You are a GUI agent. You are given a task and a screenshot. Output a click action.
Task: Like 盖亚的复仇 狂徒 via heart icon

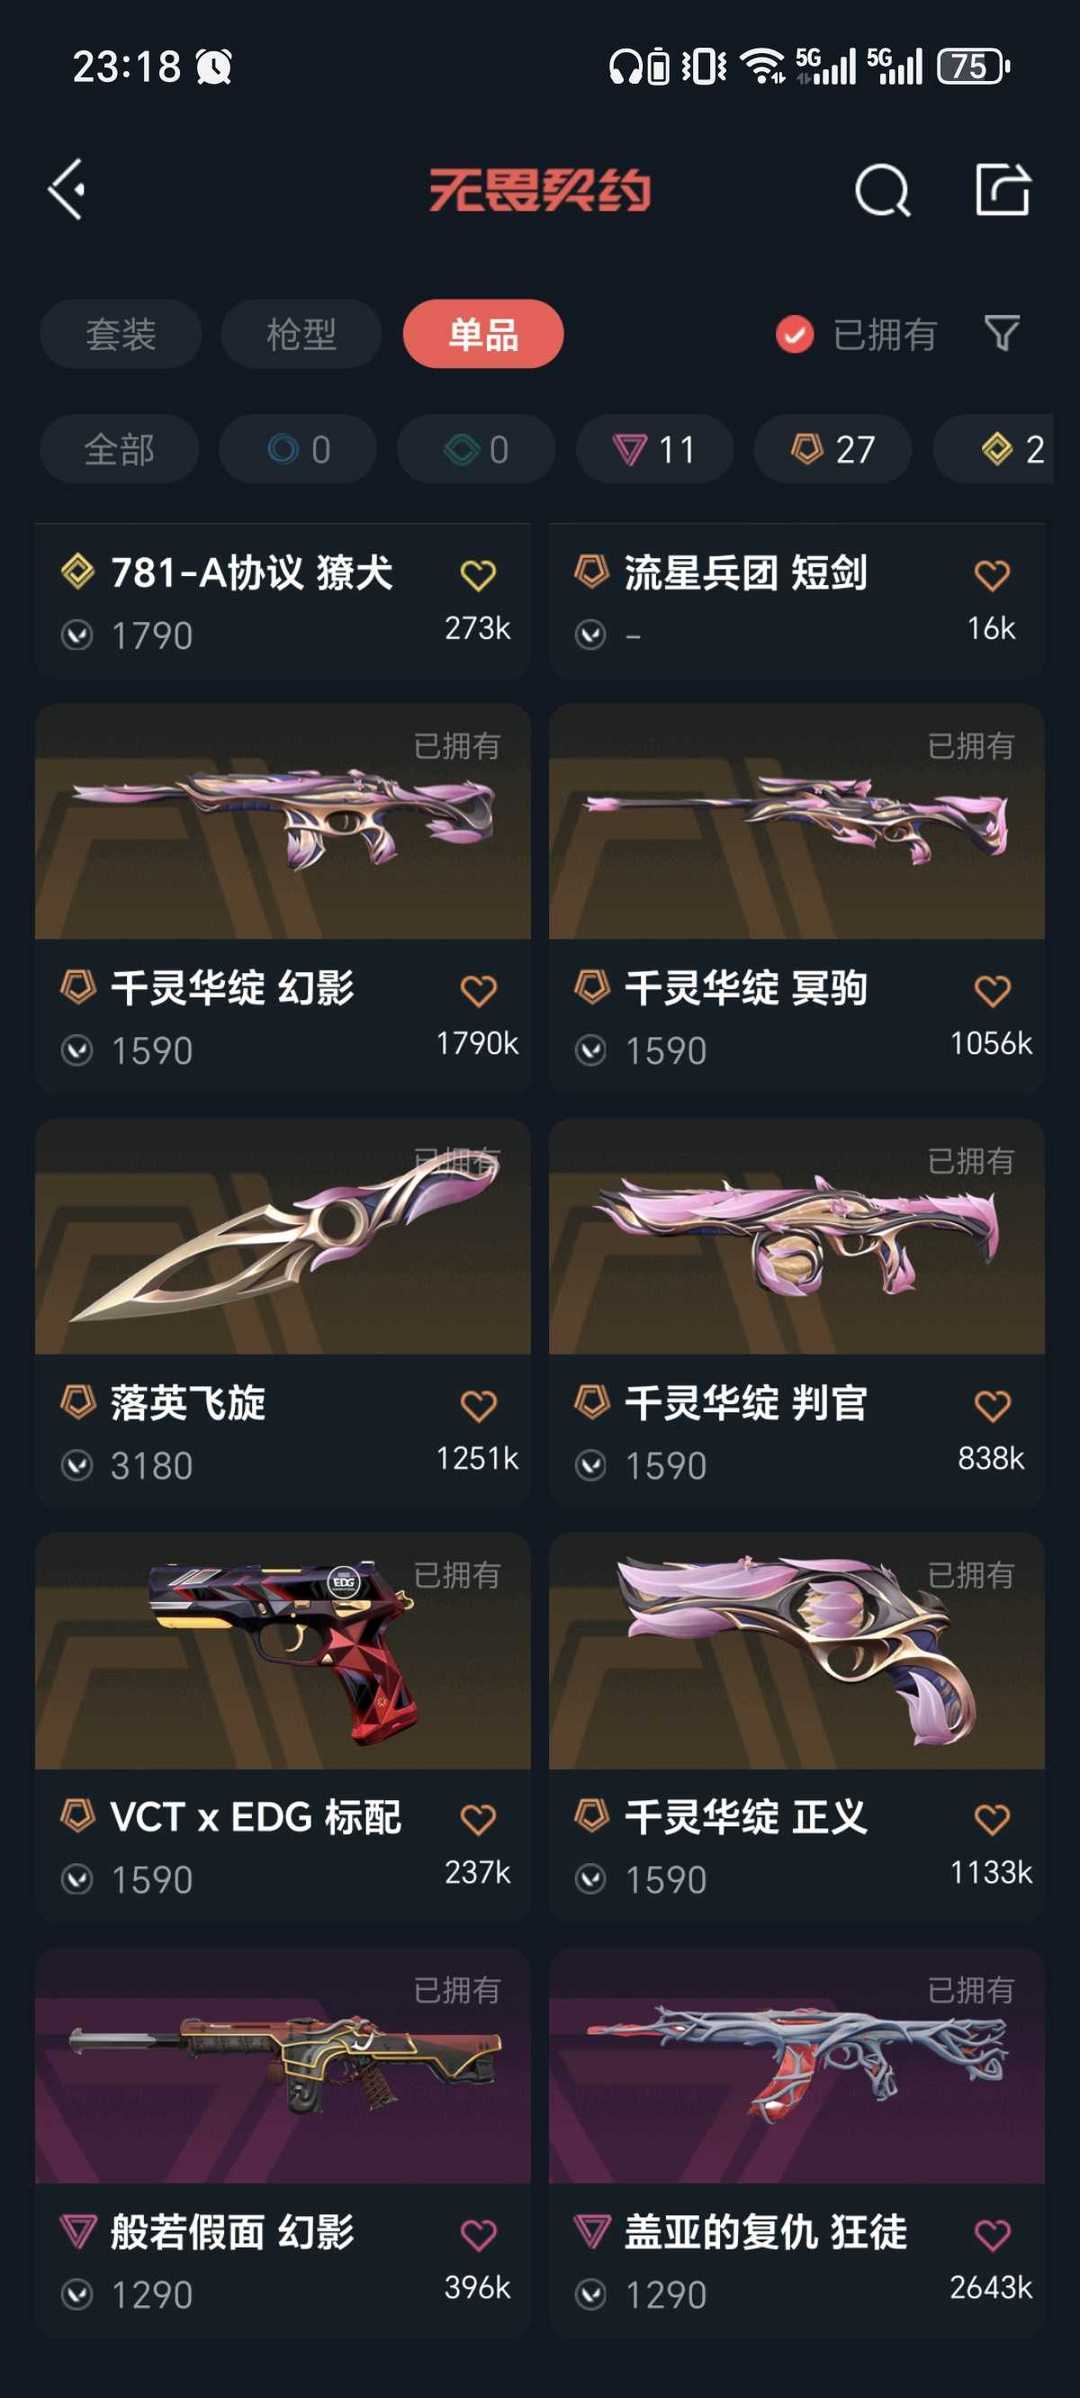(x=992, y=2234)
